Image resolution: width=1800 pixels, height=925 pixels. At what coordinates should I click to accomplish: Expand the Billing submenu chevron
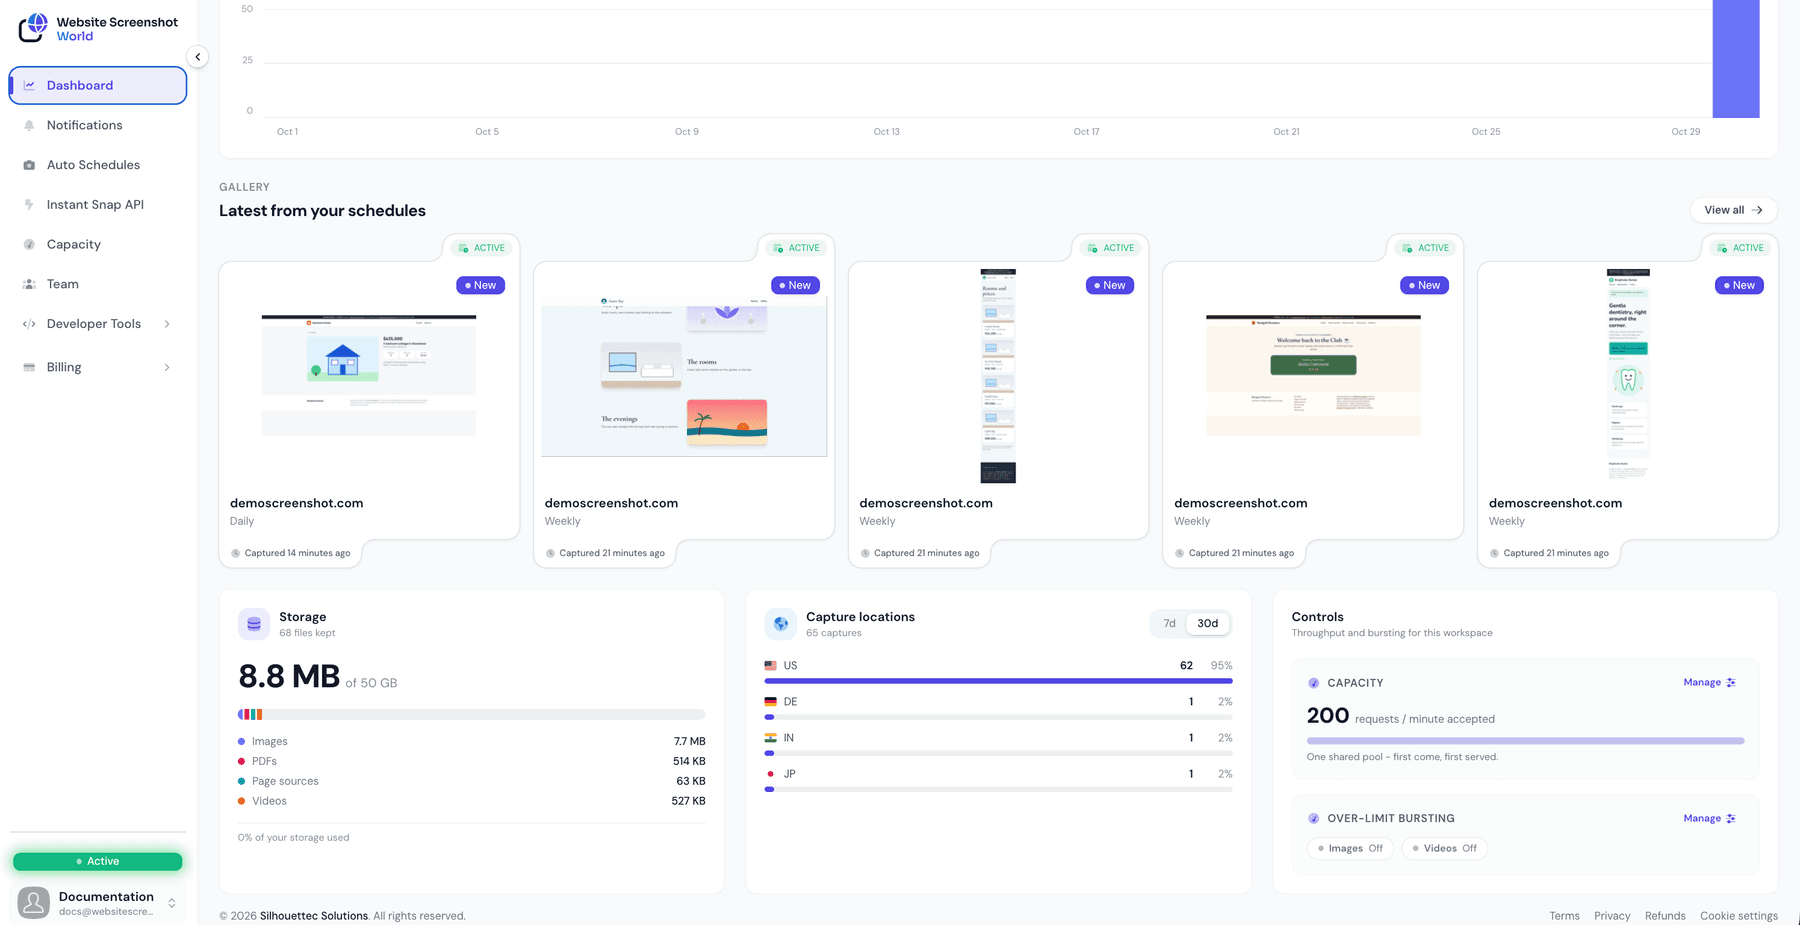[x=167, y=367]
